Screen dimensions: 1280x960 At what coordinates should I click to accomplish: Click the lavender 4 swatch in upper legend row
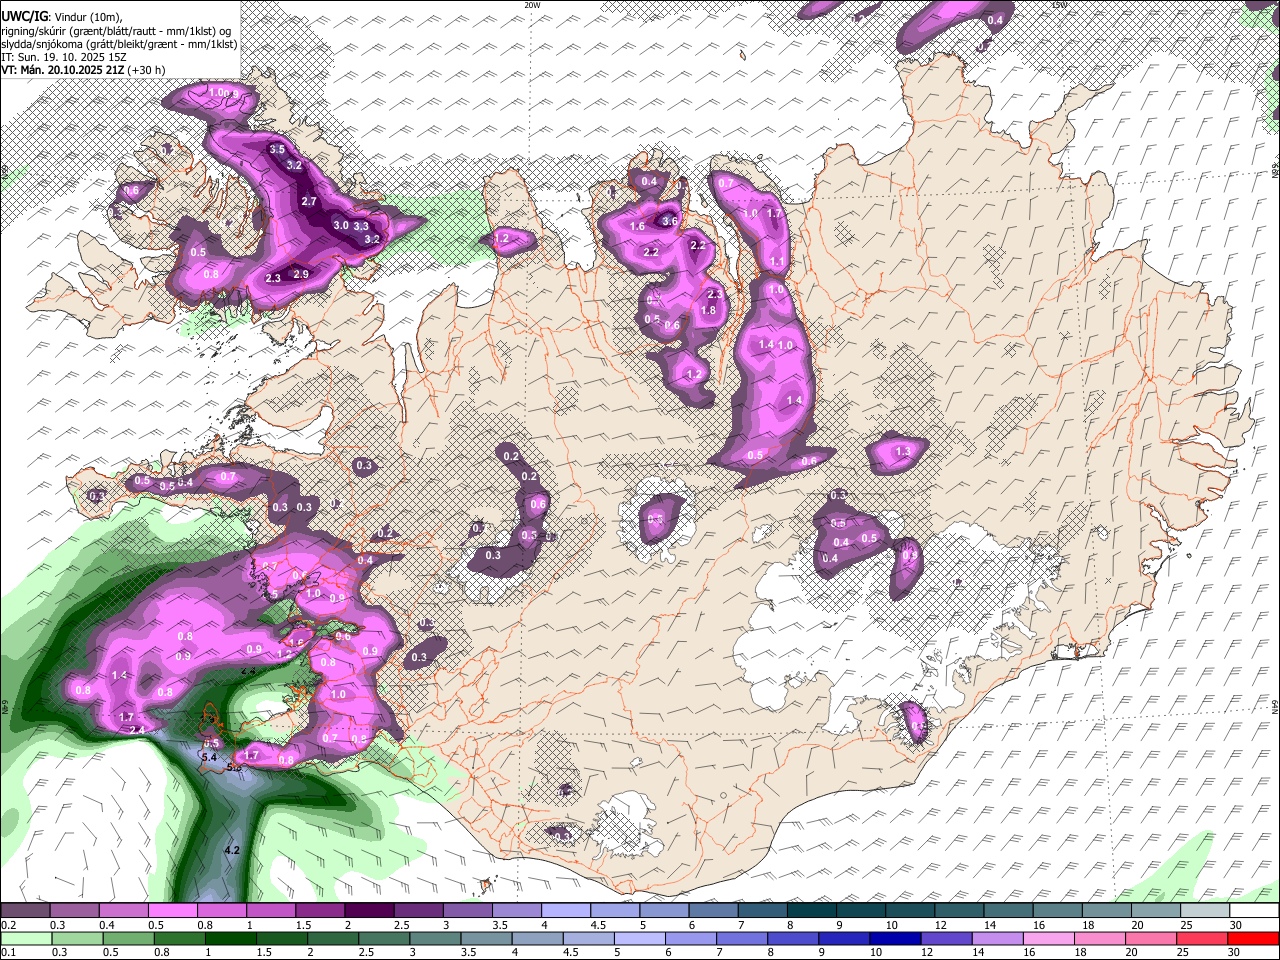coord(566,911)
